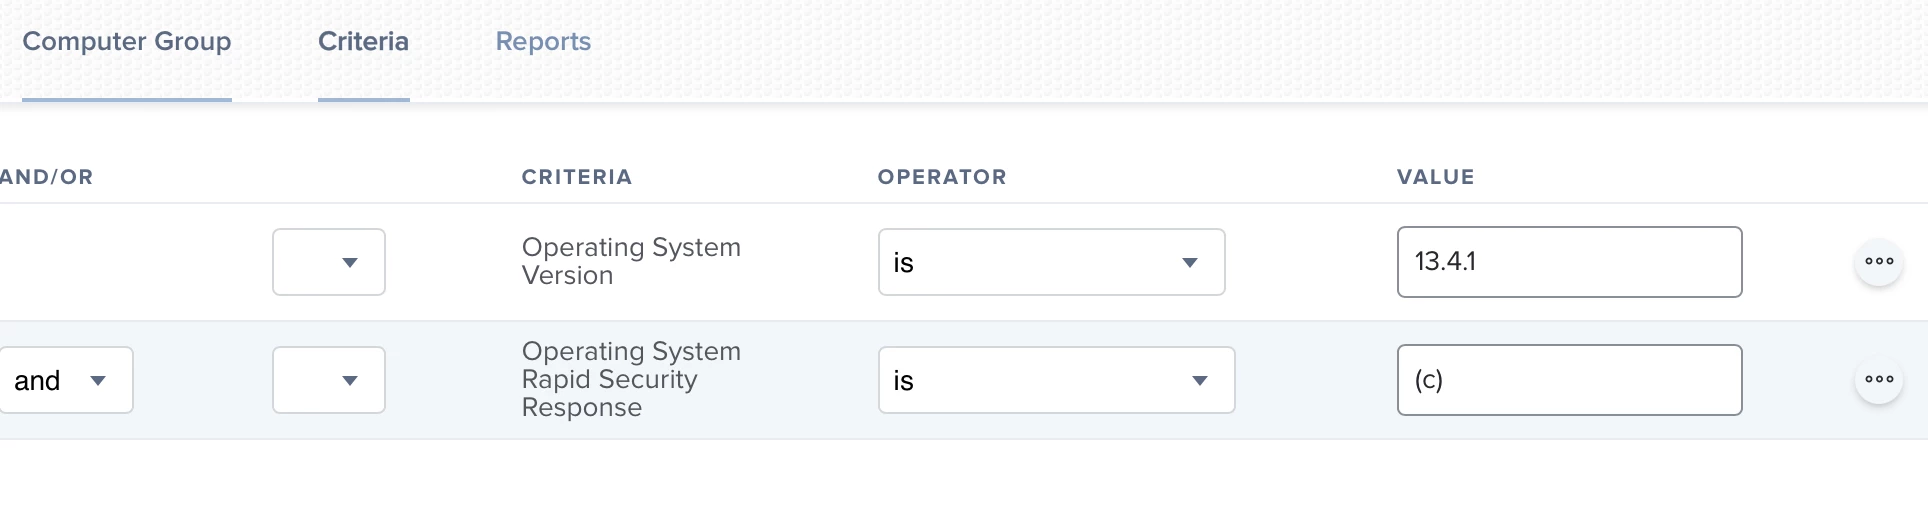1928x530 pixels.
Task: Open the Reports tab
Action: pos(544,42)
